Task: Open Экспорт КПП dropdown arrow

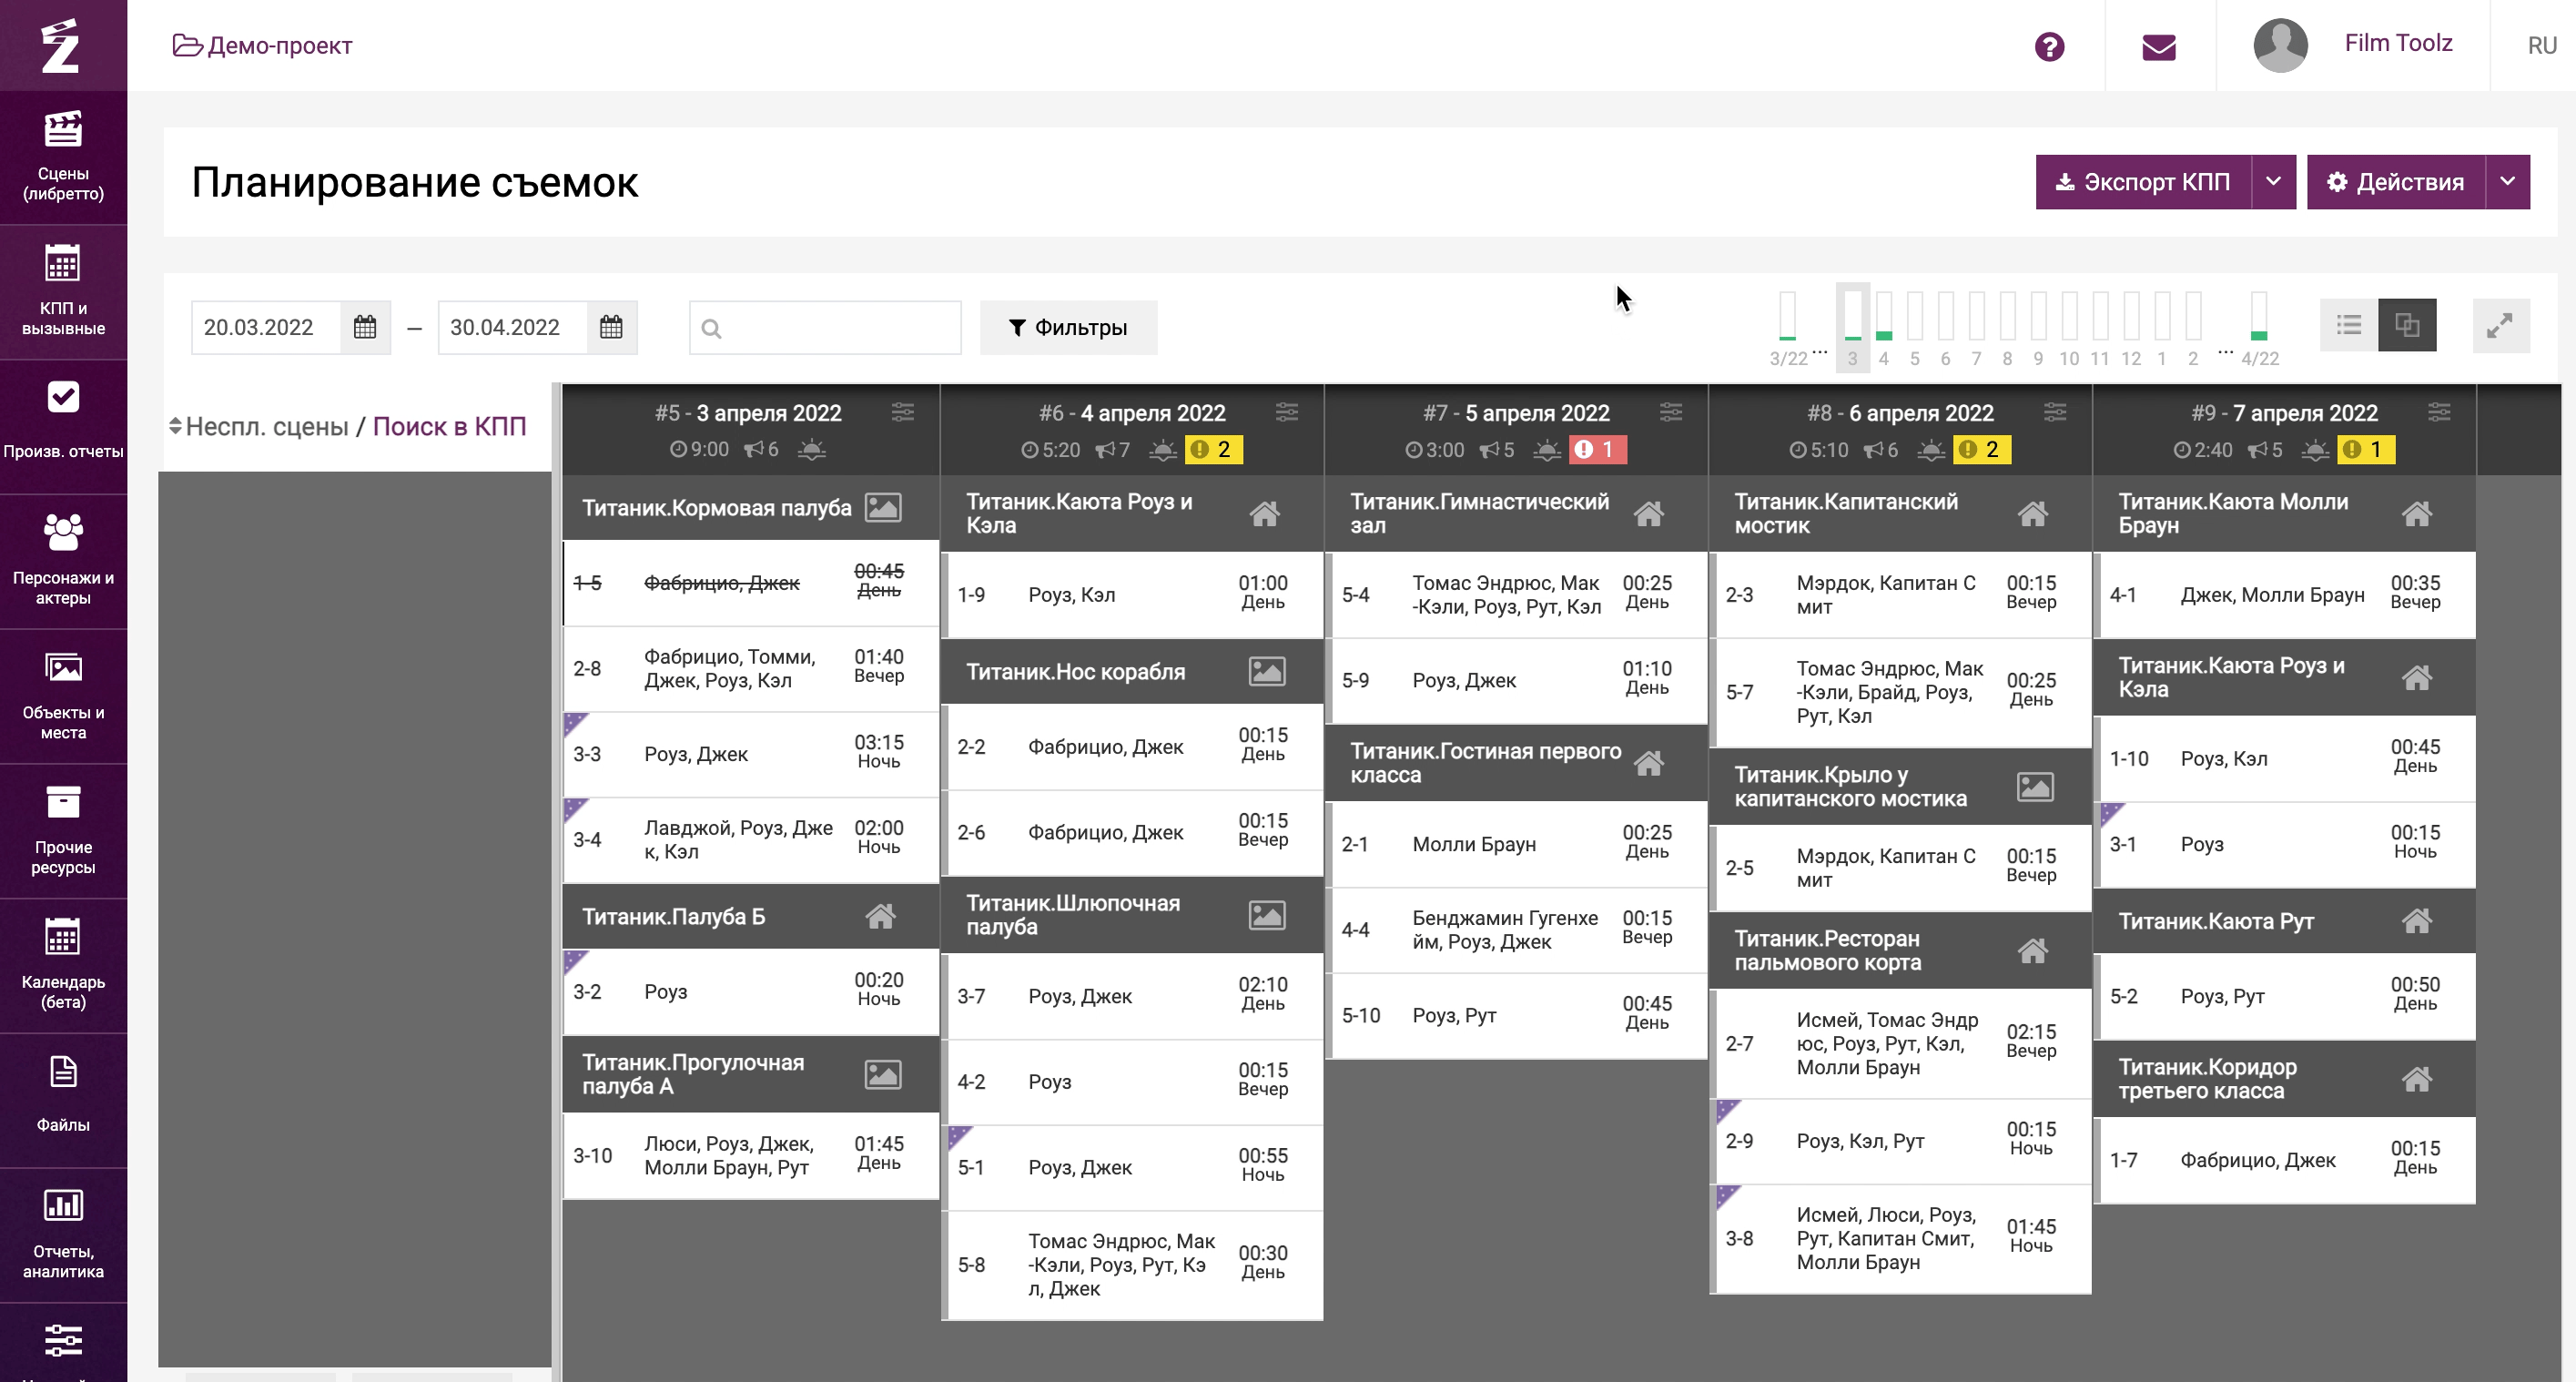Action: tap(2273, 182)
